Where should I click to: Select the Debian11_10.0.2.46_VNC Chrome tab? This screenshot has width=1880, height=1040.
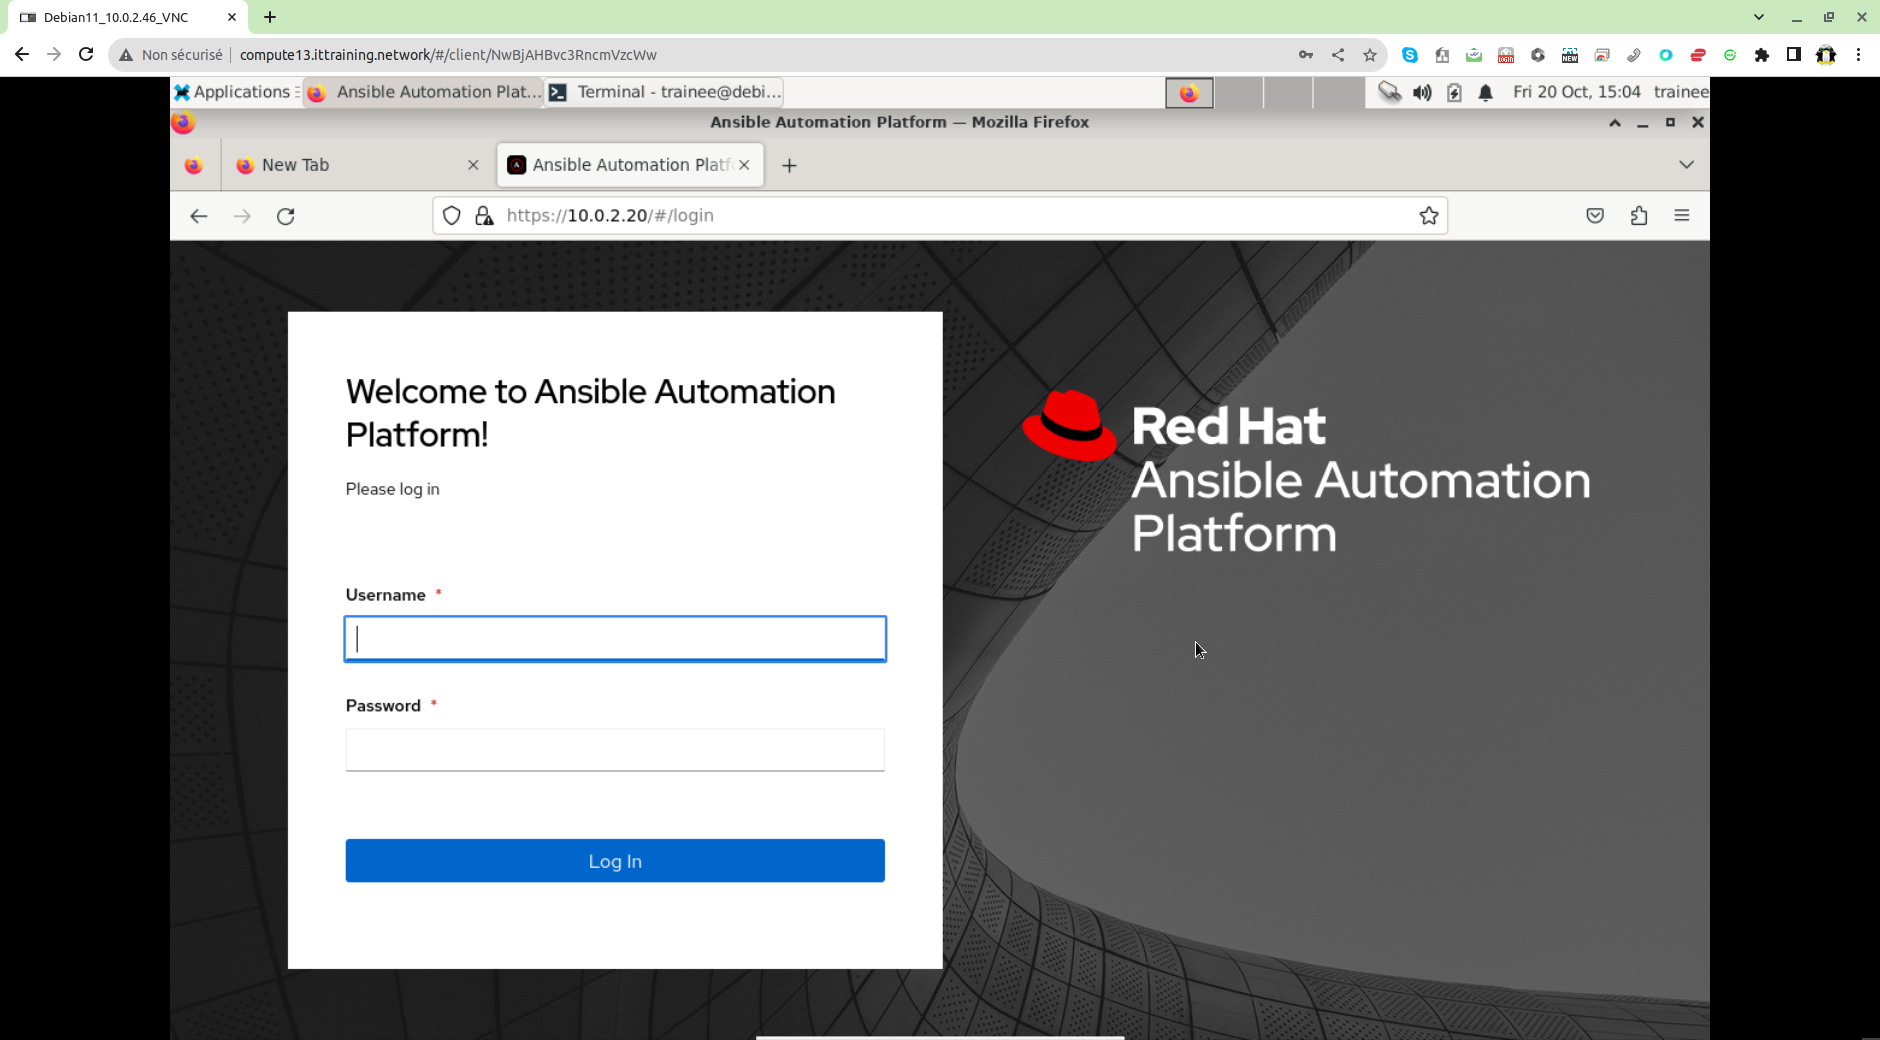point(125,17)
